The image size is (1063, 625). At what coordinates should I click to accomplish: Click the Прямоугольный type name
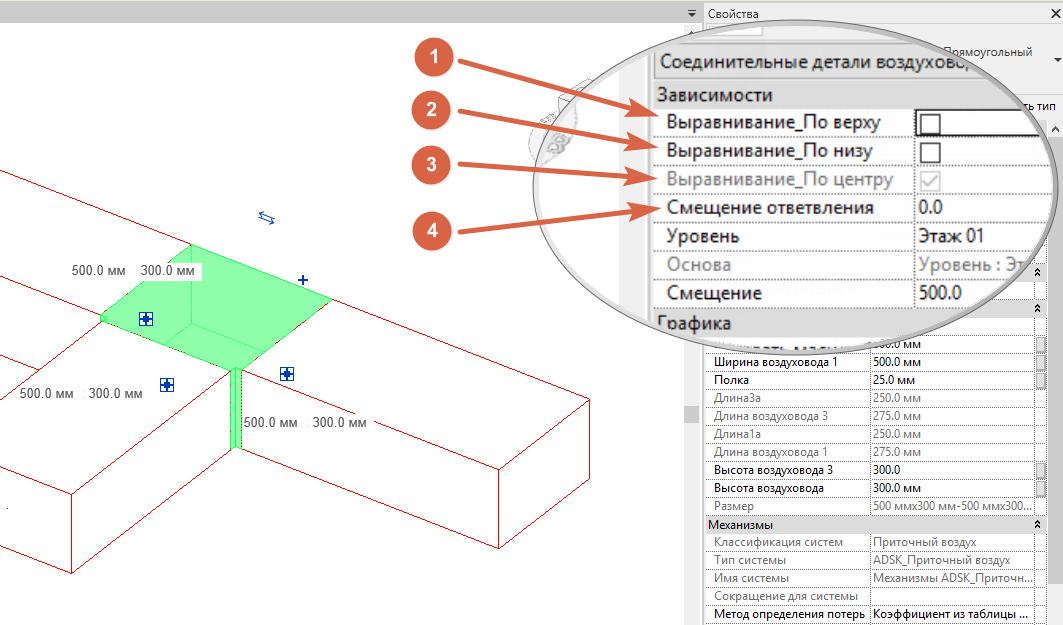[988, 52]
